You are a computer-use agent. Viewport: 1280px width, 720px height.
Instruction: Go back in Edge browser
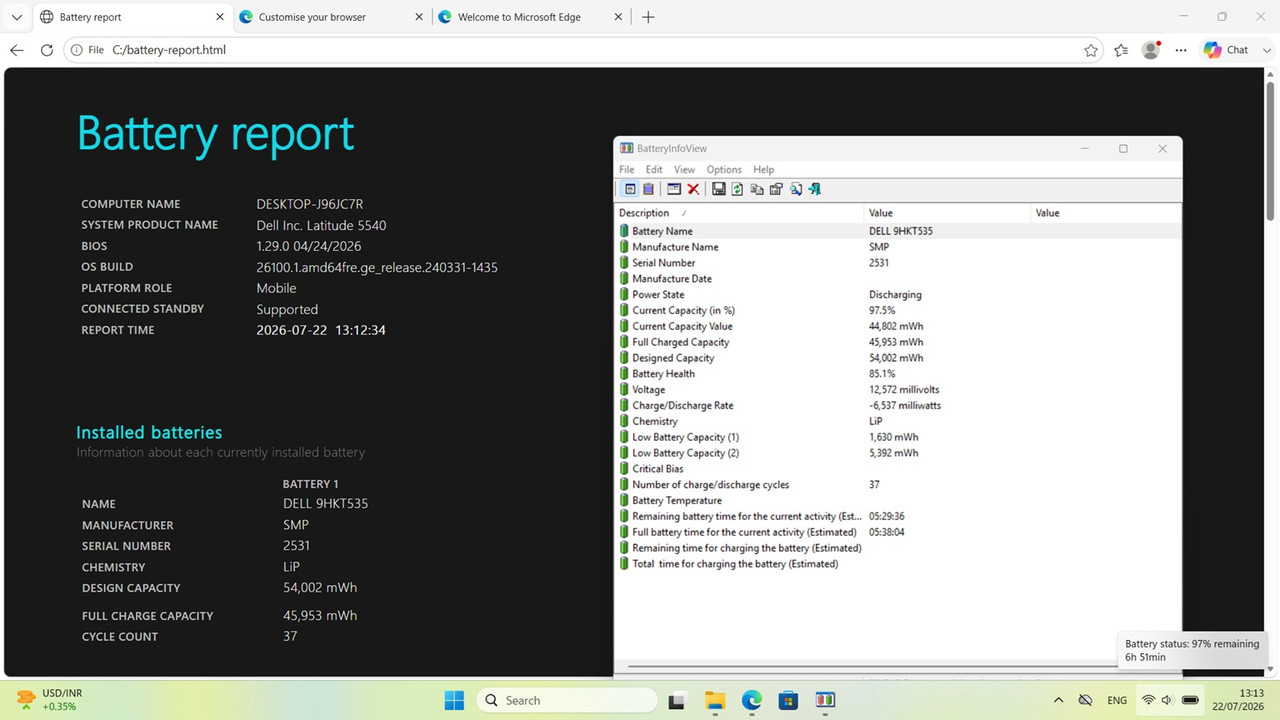coord(17,50)
